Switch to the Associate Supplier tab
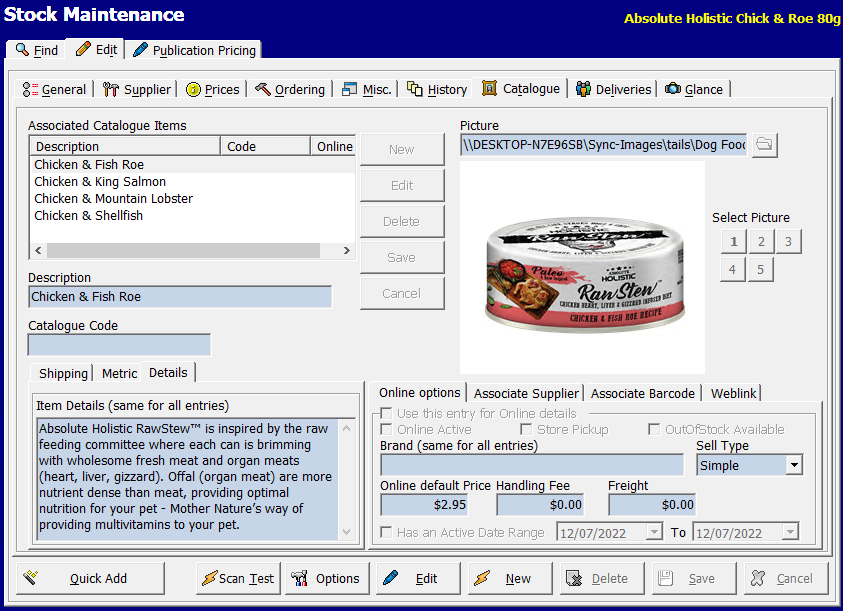 tap(526, 393)
